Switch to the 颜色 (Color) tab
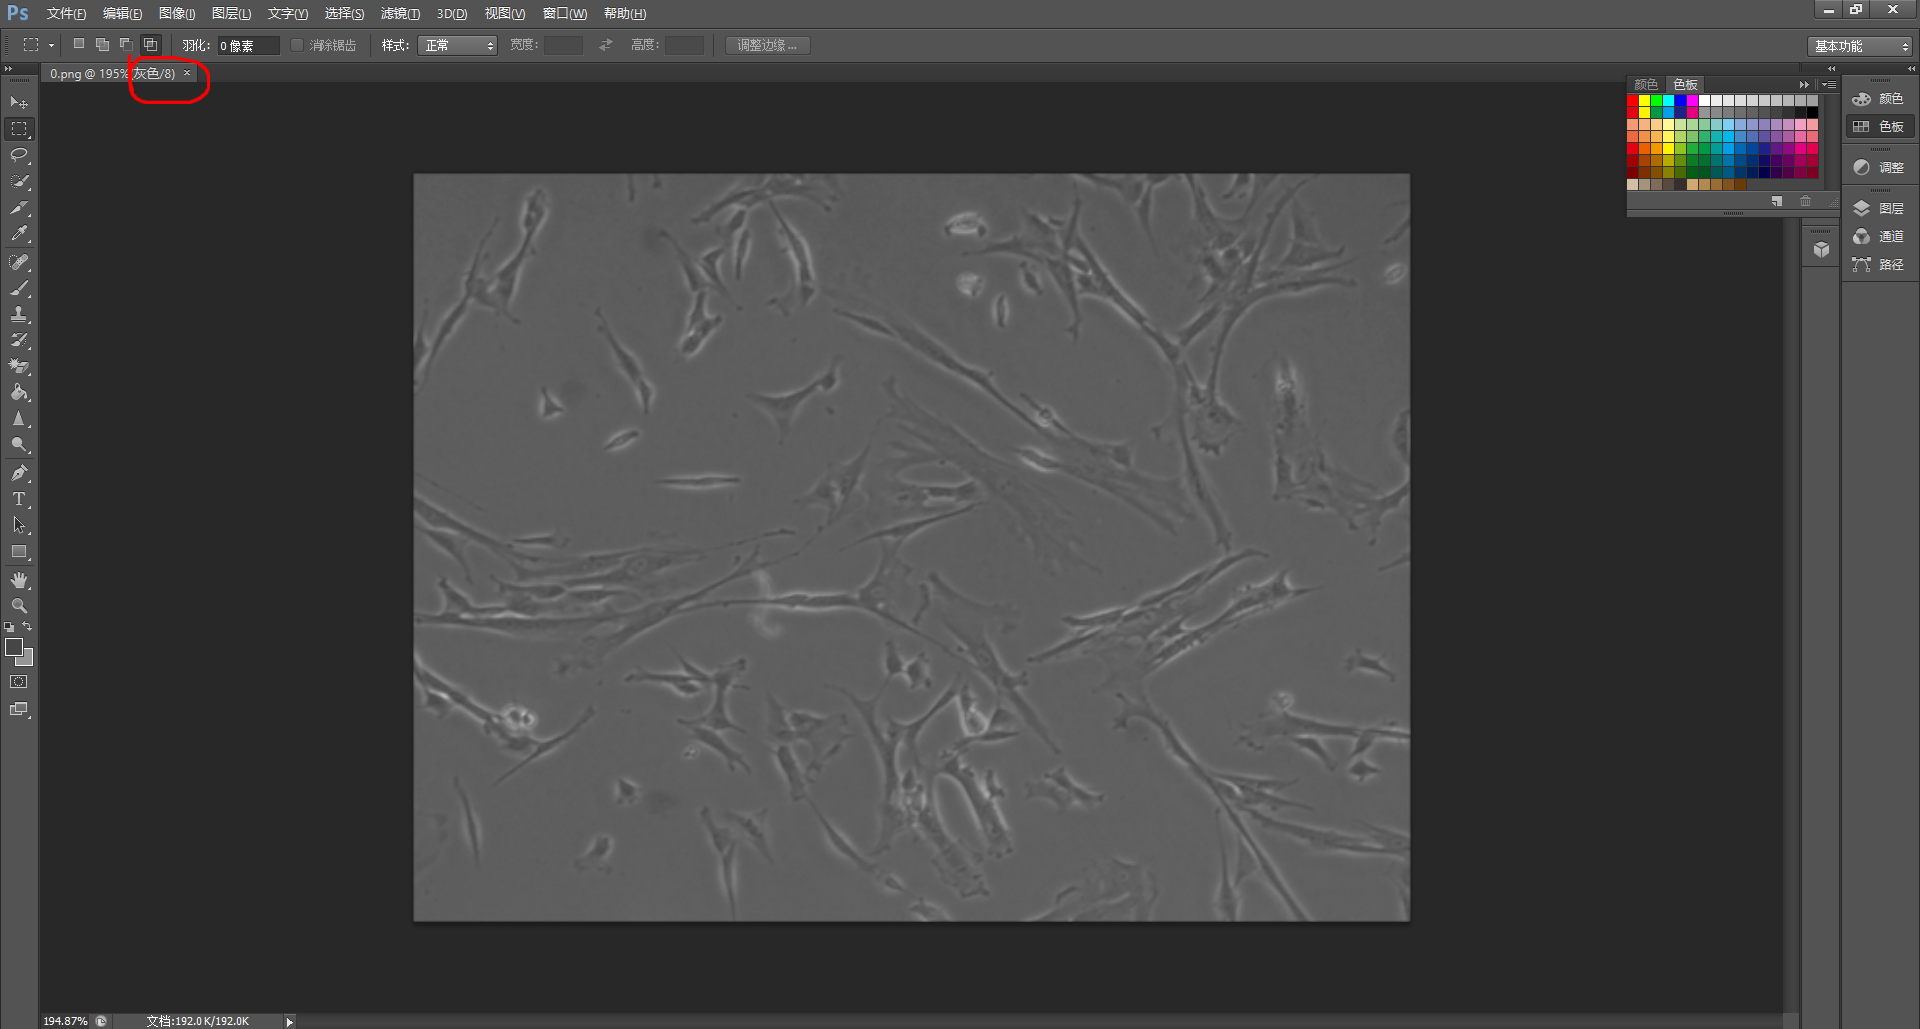The height and width of the screenshot is (1029, 1920). click(x=1646, y=85)
